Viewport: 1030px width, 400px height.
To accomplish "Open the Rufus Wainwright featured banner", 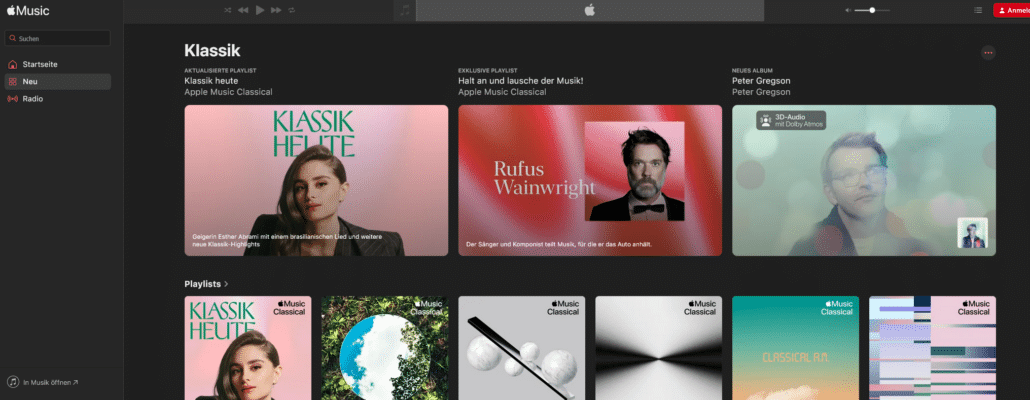I will 590,180.
